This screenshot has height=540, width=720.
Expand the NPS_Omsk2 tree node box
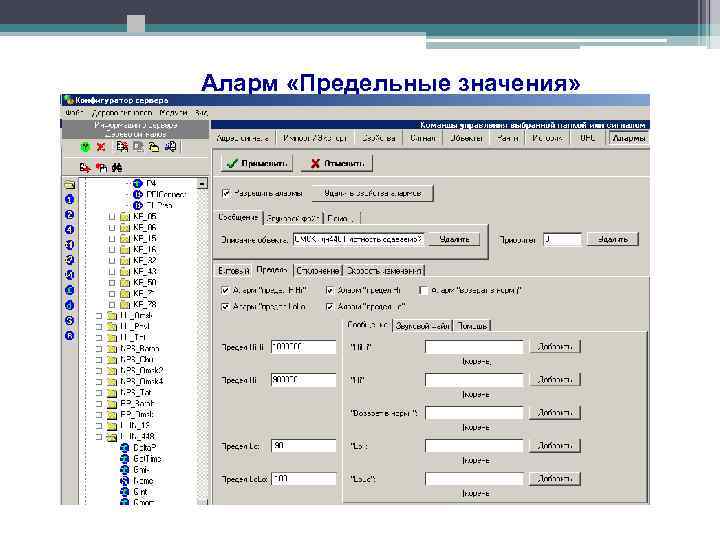coord(99,371)
